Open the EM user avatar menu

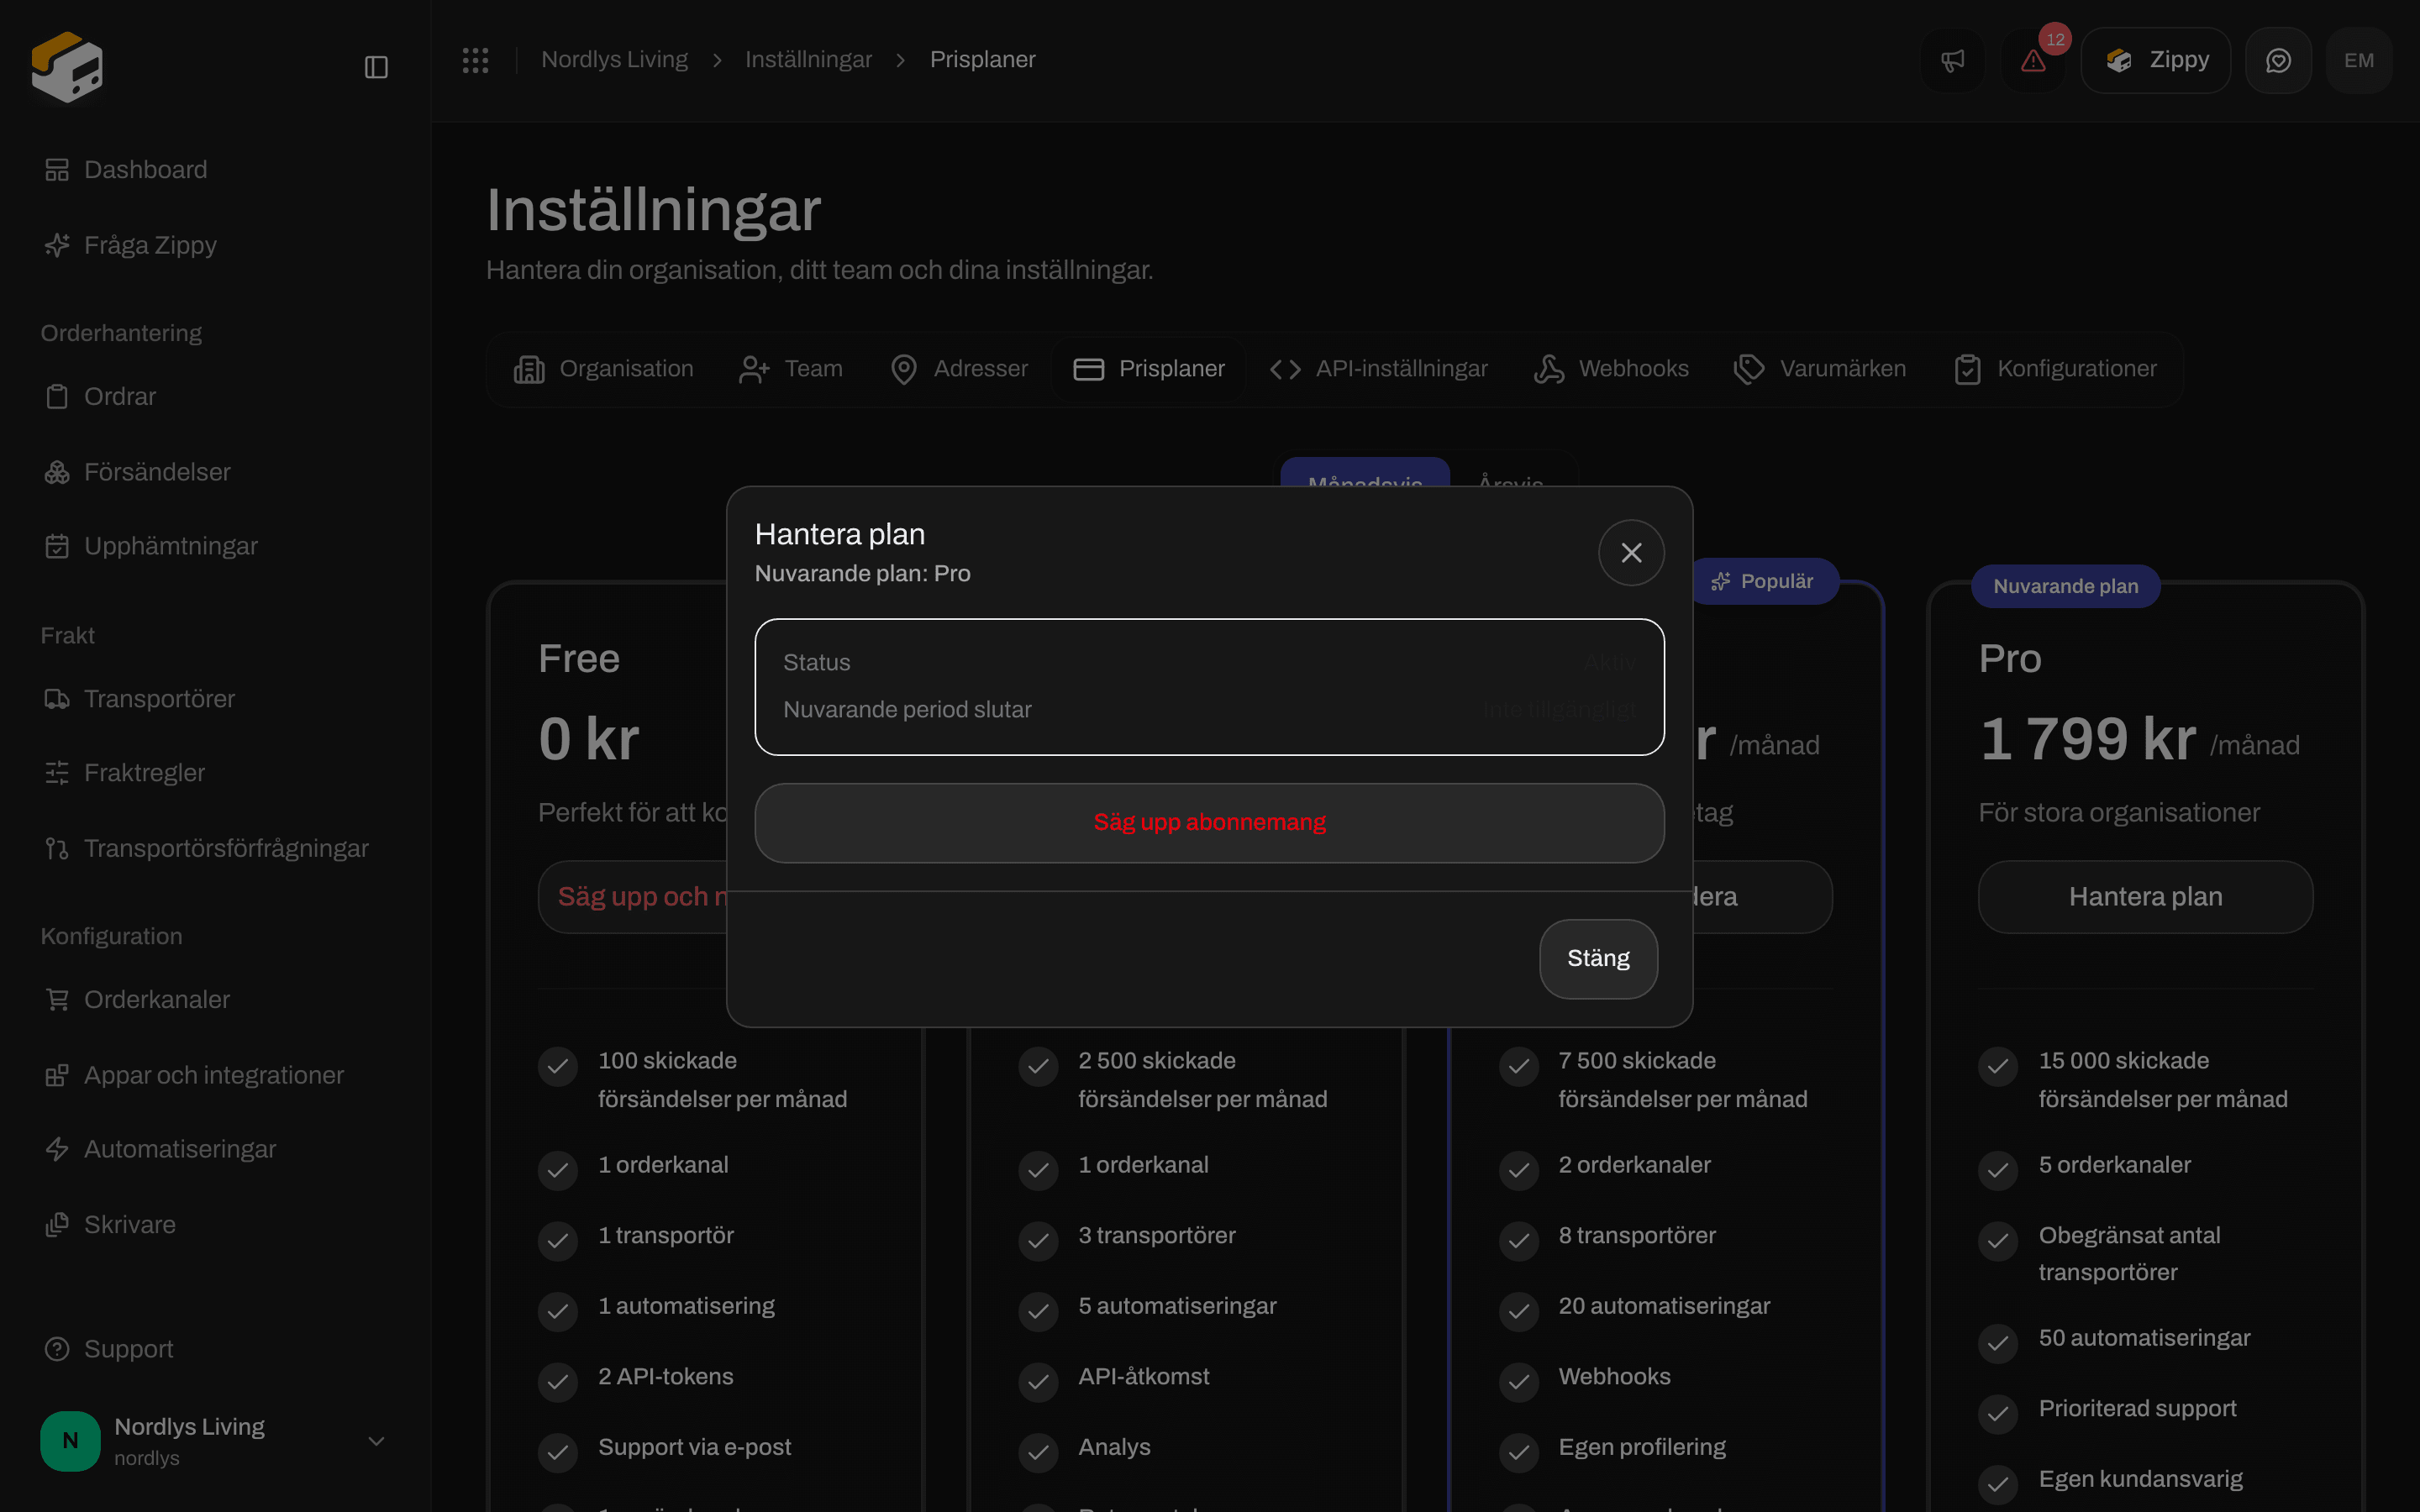2359,61
